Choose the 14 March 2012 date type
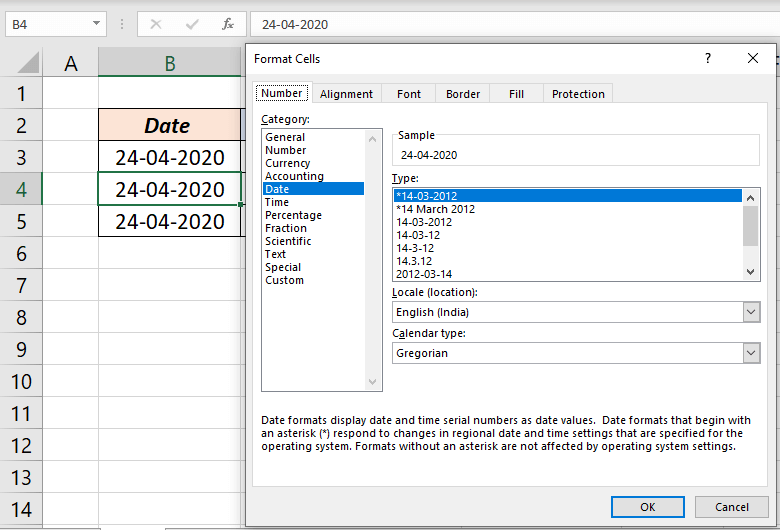 435,209
